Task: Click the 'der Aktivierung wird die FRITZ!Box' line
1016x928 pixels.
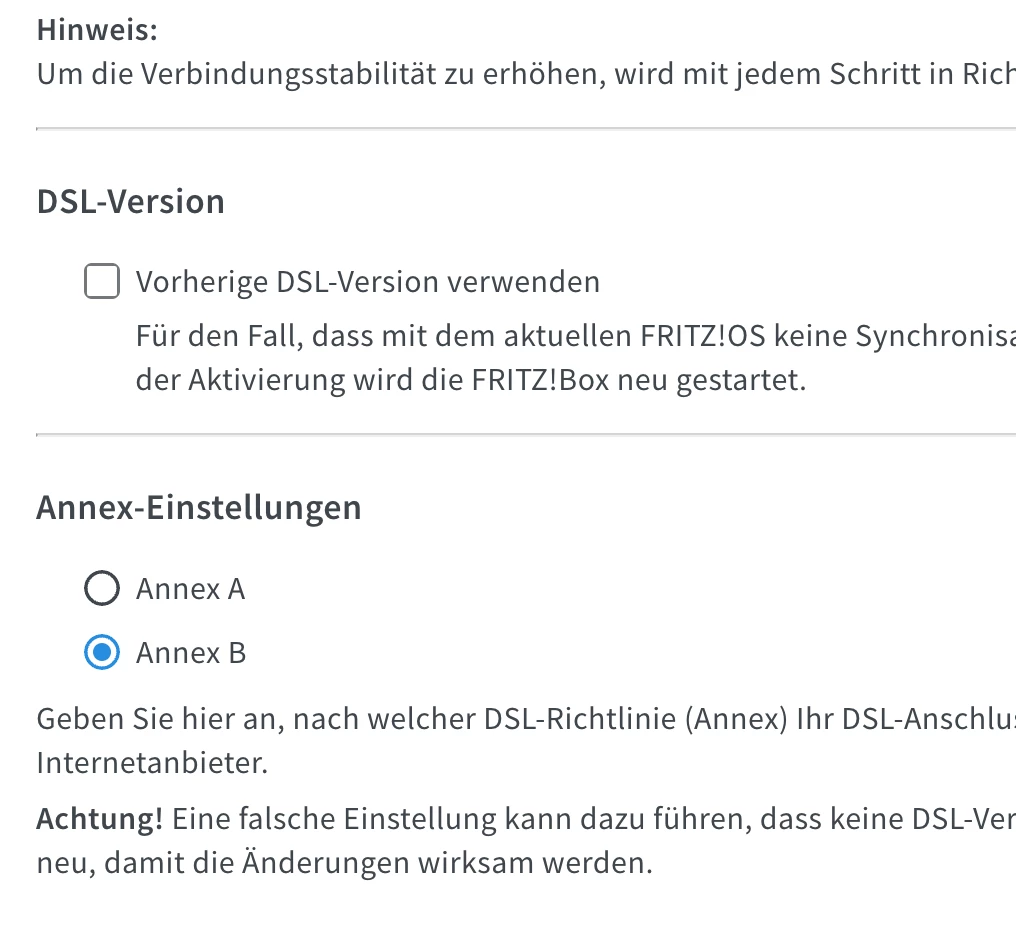Action: tap(470, 382)
